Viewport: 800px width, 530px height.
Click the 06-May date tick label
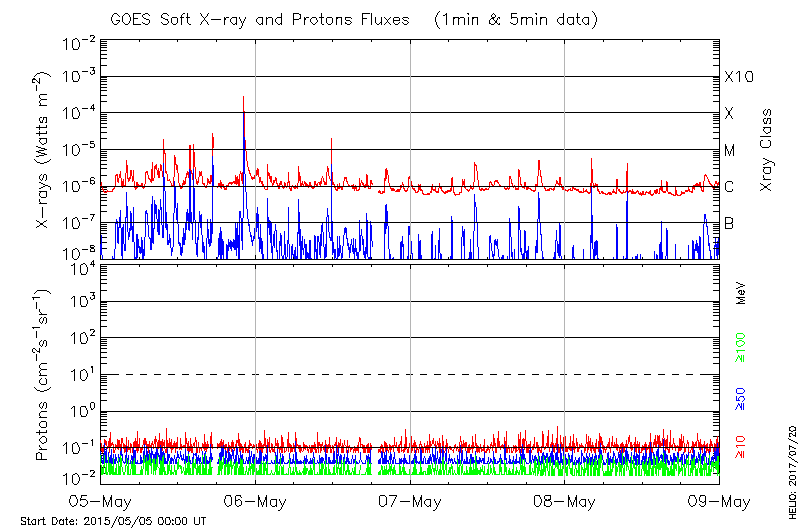255,500
